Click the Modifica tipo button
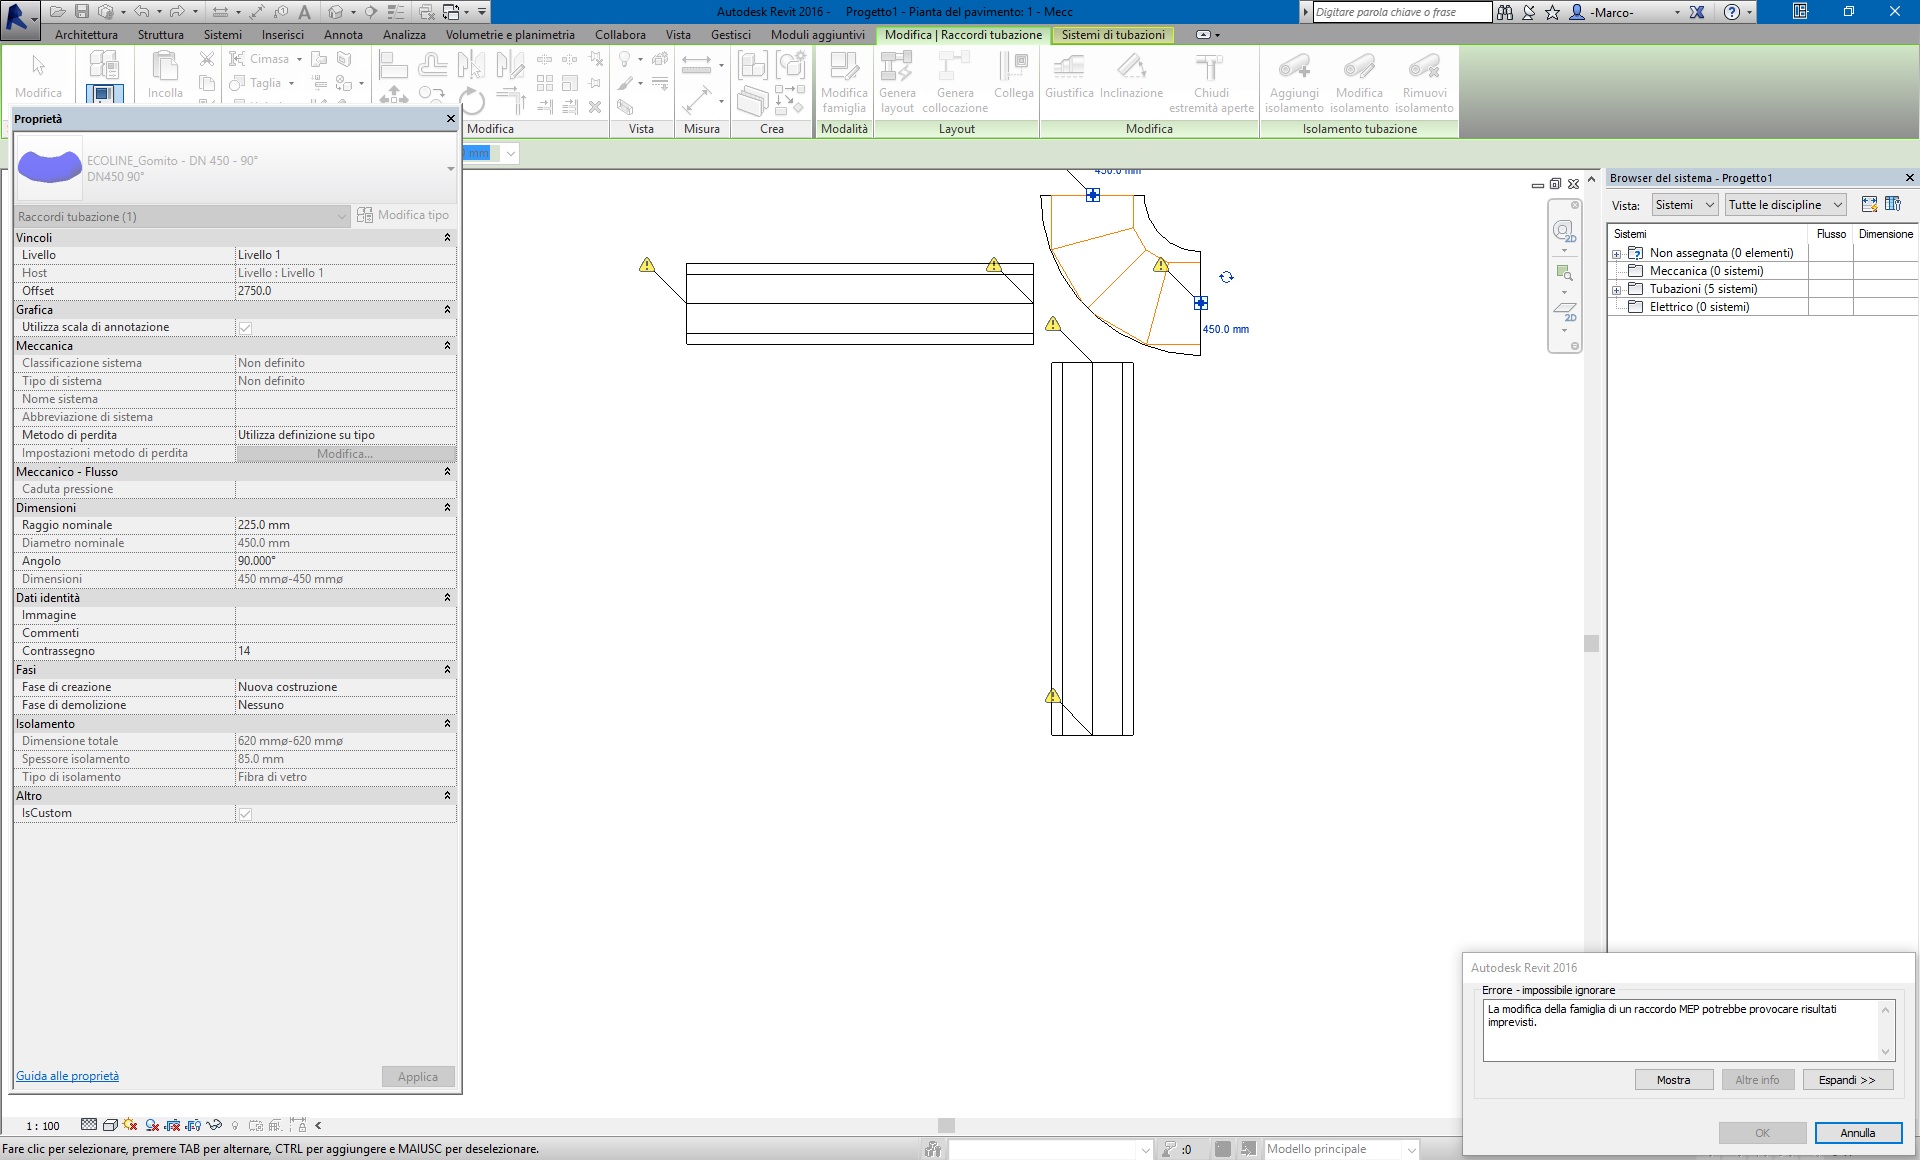 click(x=403, y=215)
